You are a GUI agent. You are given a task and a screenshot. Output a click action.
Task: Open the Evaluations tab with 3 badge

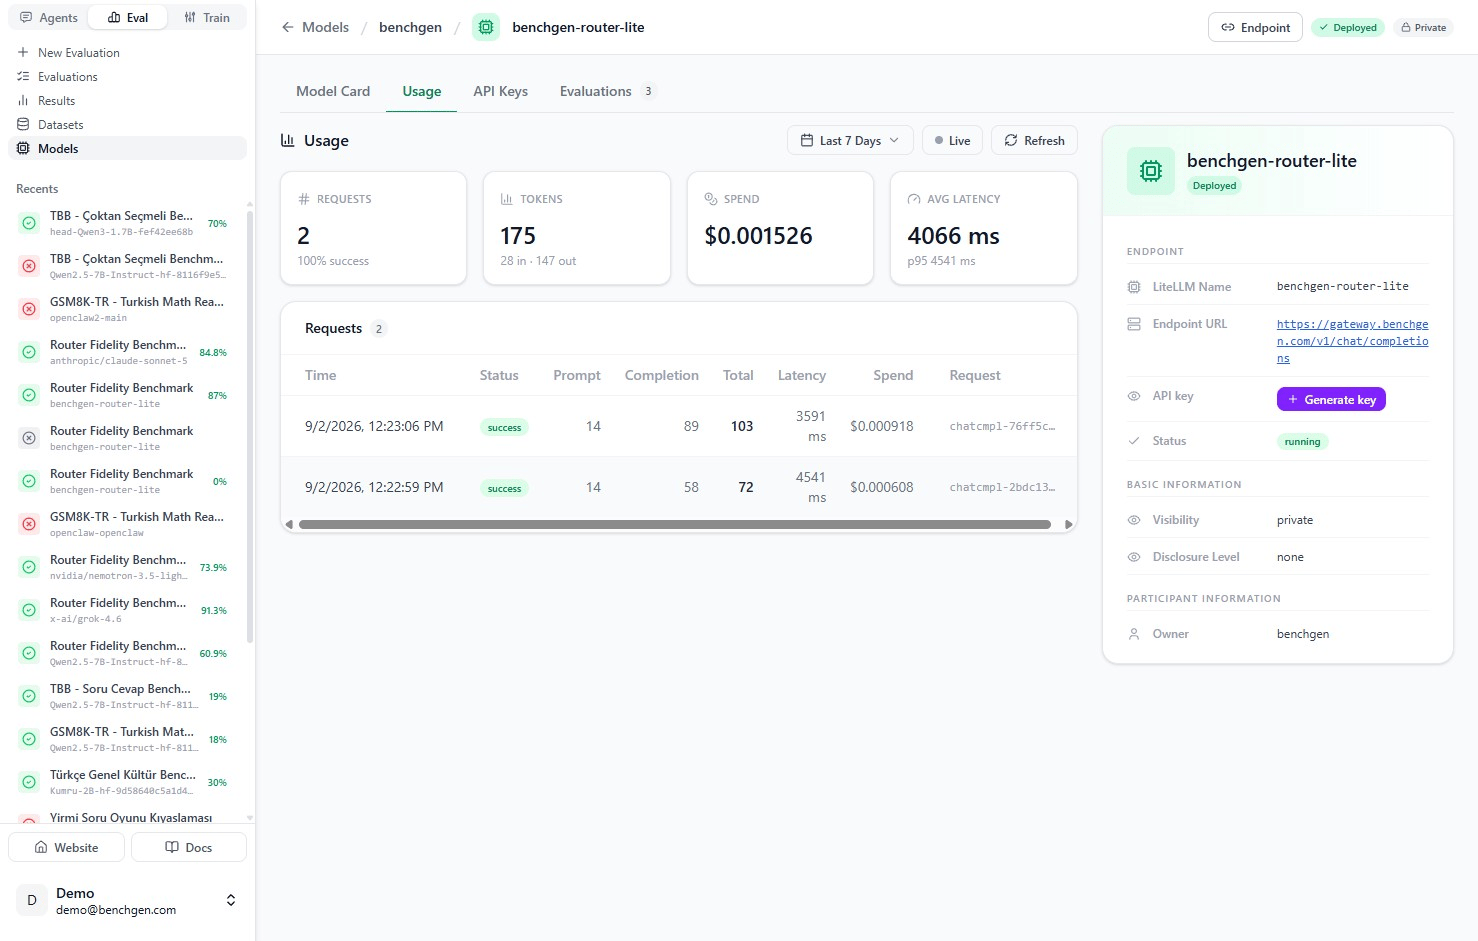click(x=607, y=91)
